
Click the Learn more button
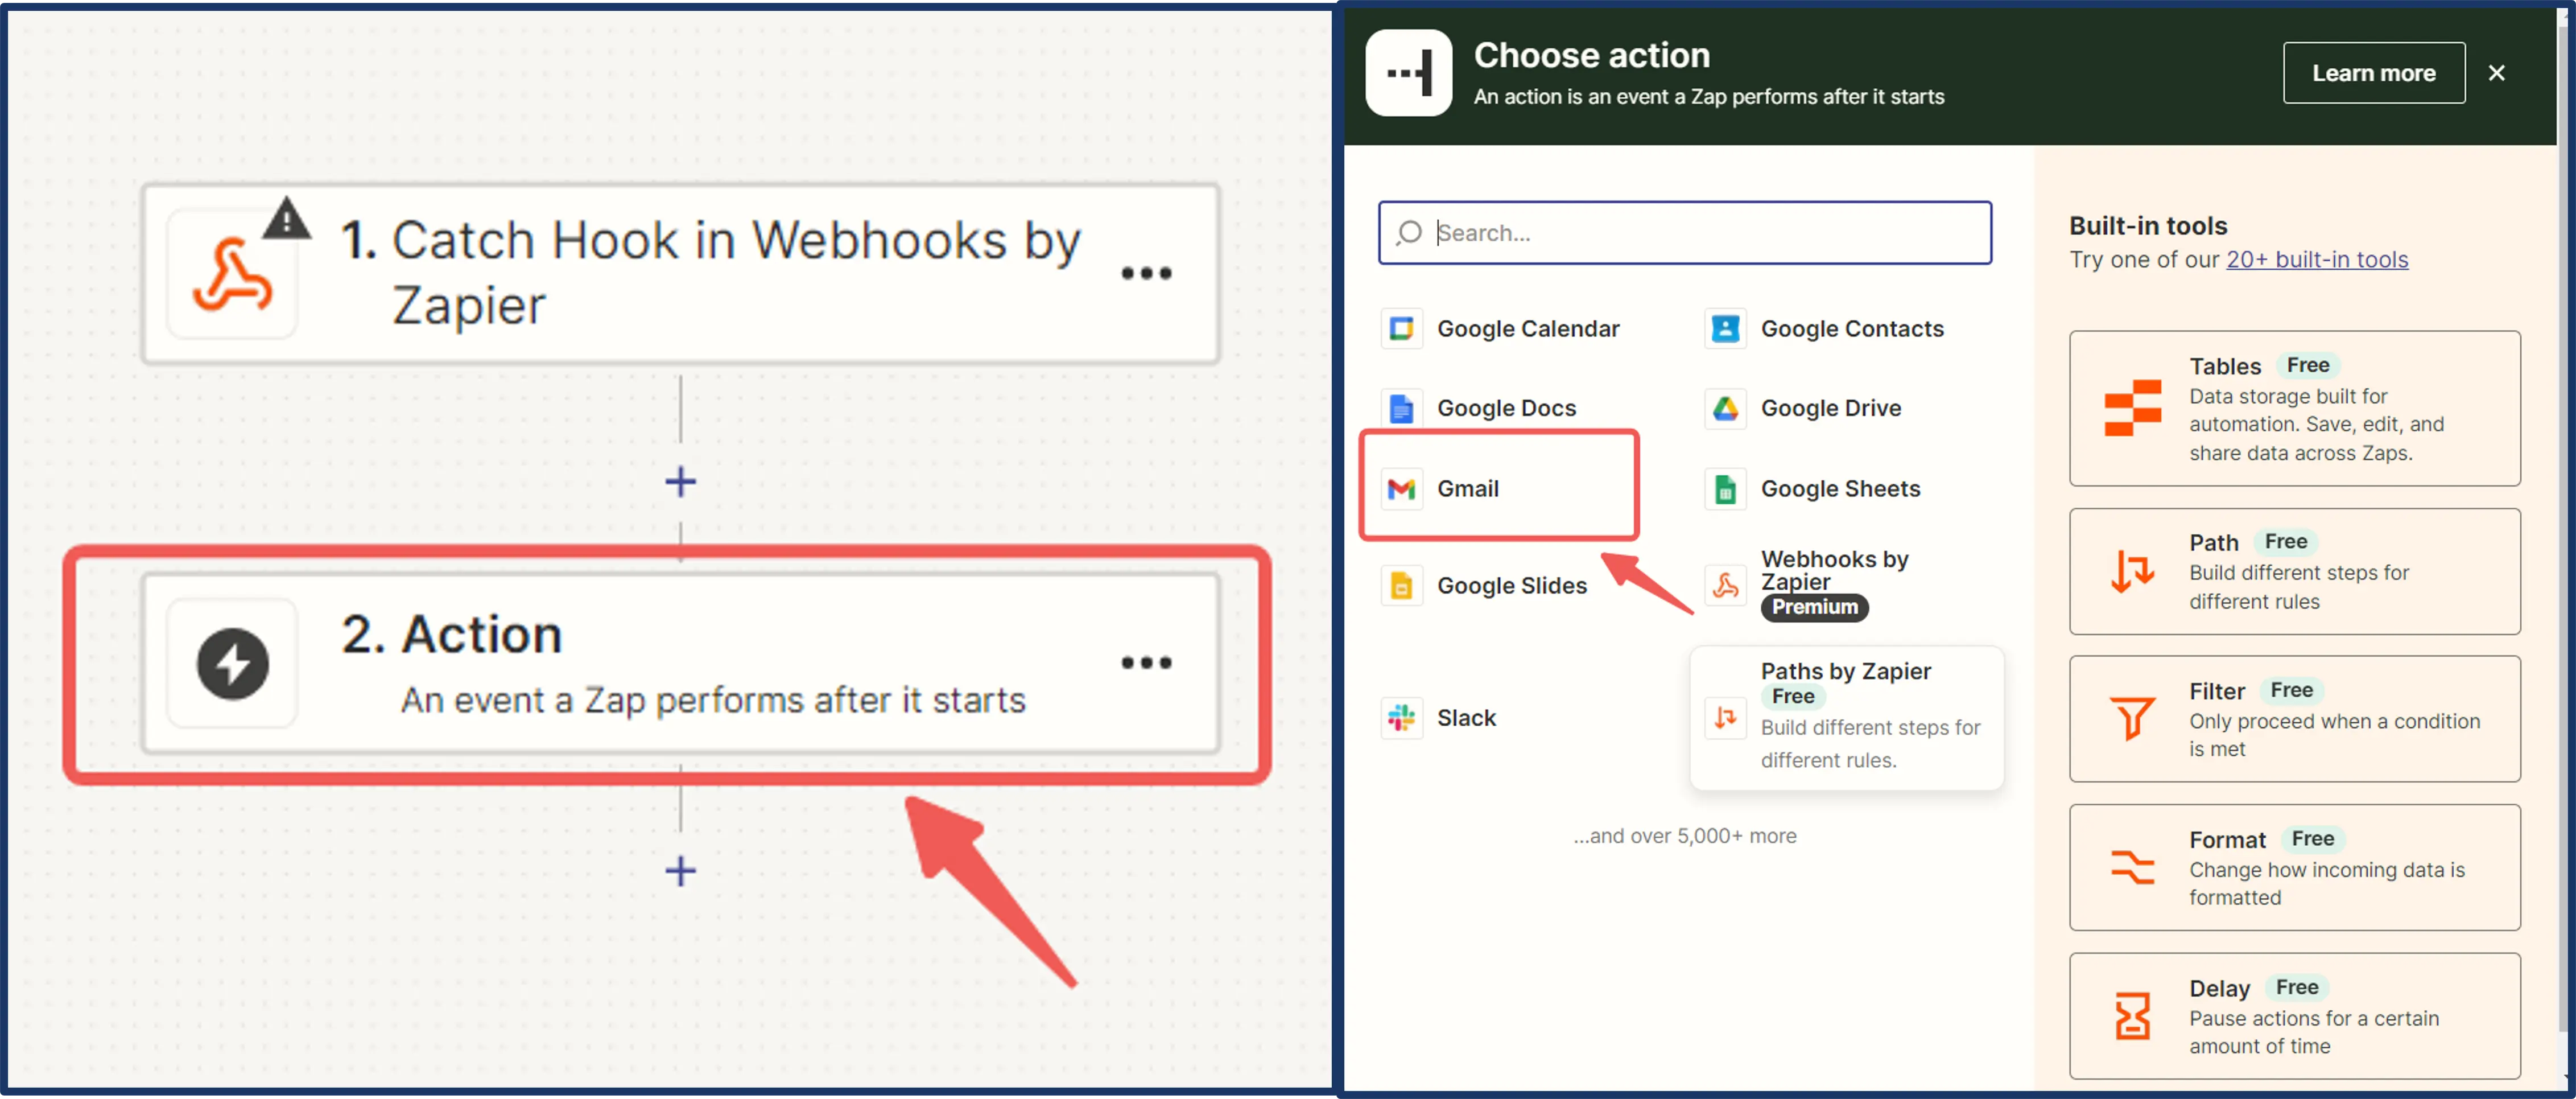[x=2374, y=73]
